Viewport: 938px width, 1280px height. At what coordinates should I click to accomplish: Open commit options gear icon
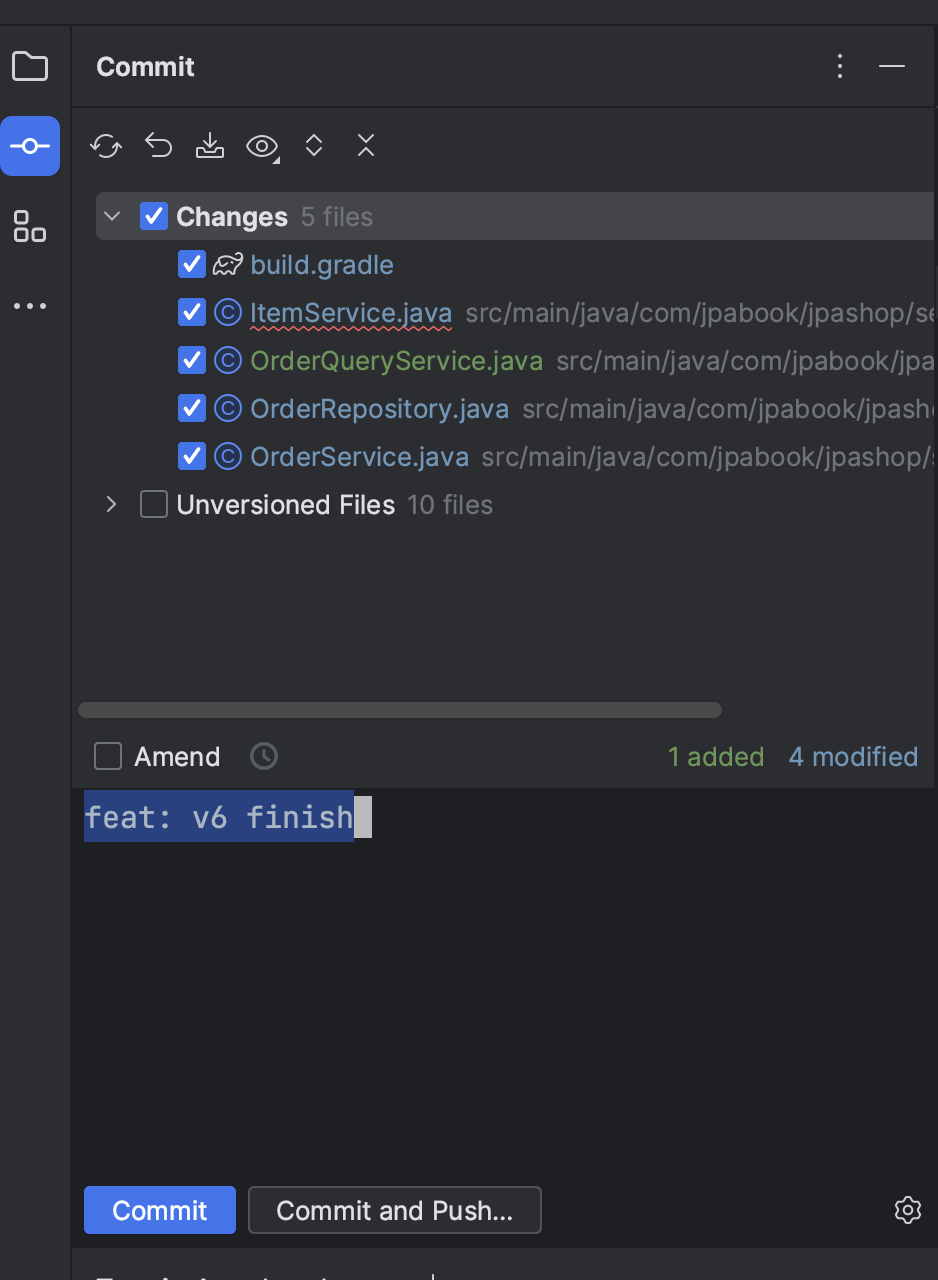click(x=907, y=1210)
